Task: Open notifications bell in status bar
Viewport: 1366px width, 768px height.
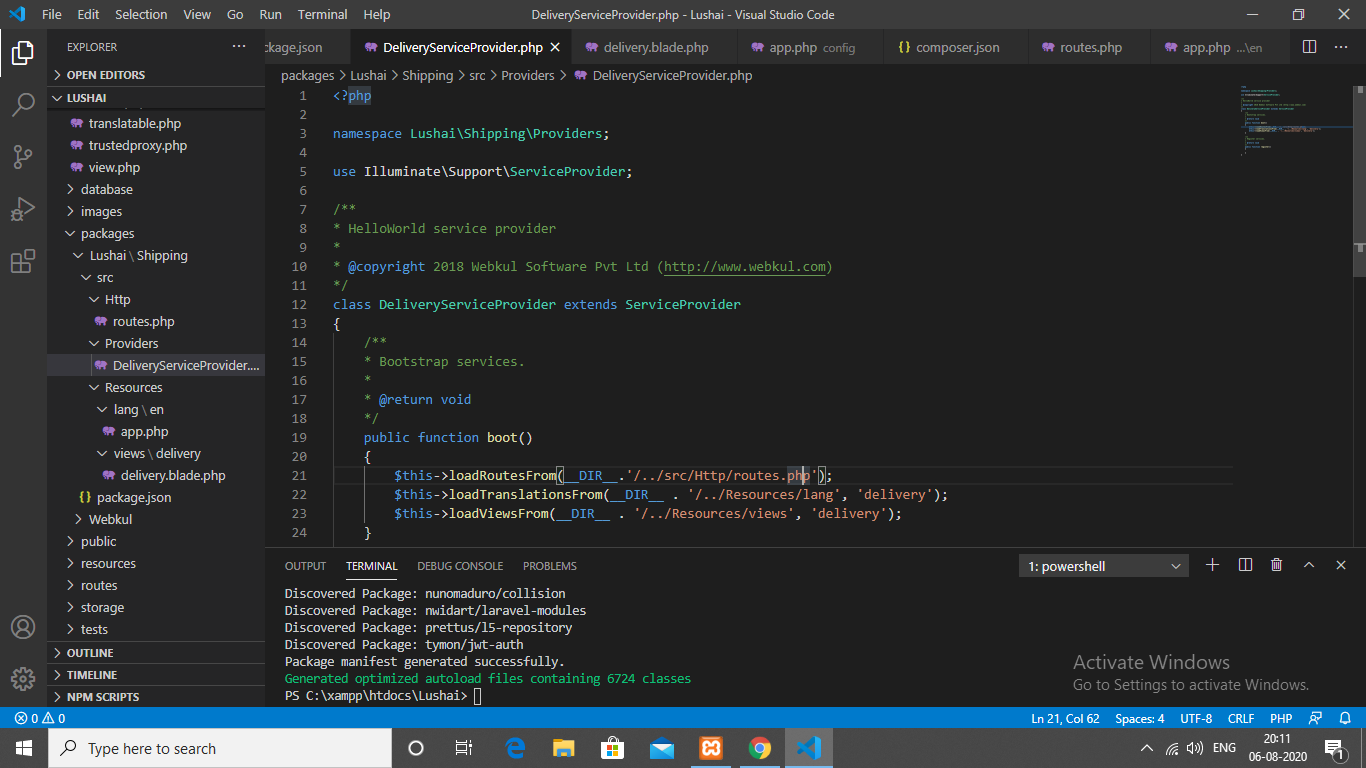Action: tap(1344, 718)
